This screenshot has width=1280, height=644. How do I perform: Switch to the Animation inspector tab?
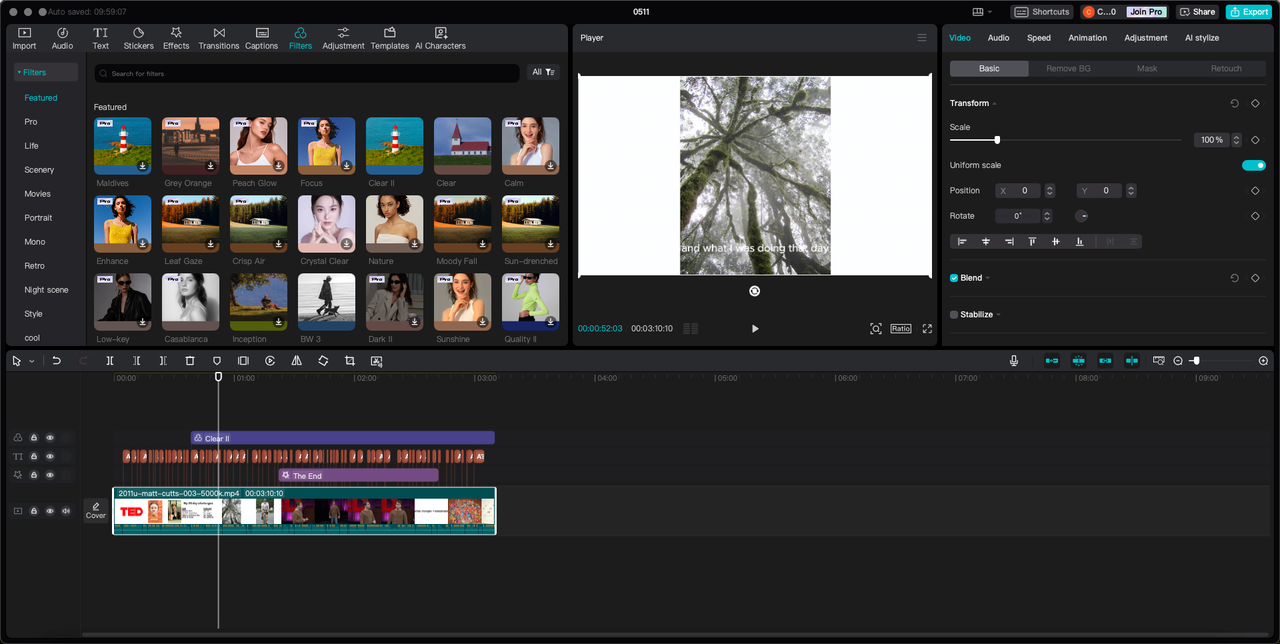click(x=1087, y=38)
